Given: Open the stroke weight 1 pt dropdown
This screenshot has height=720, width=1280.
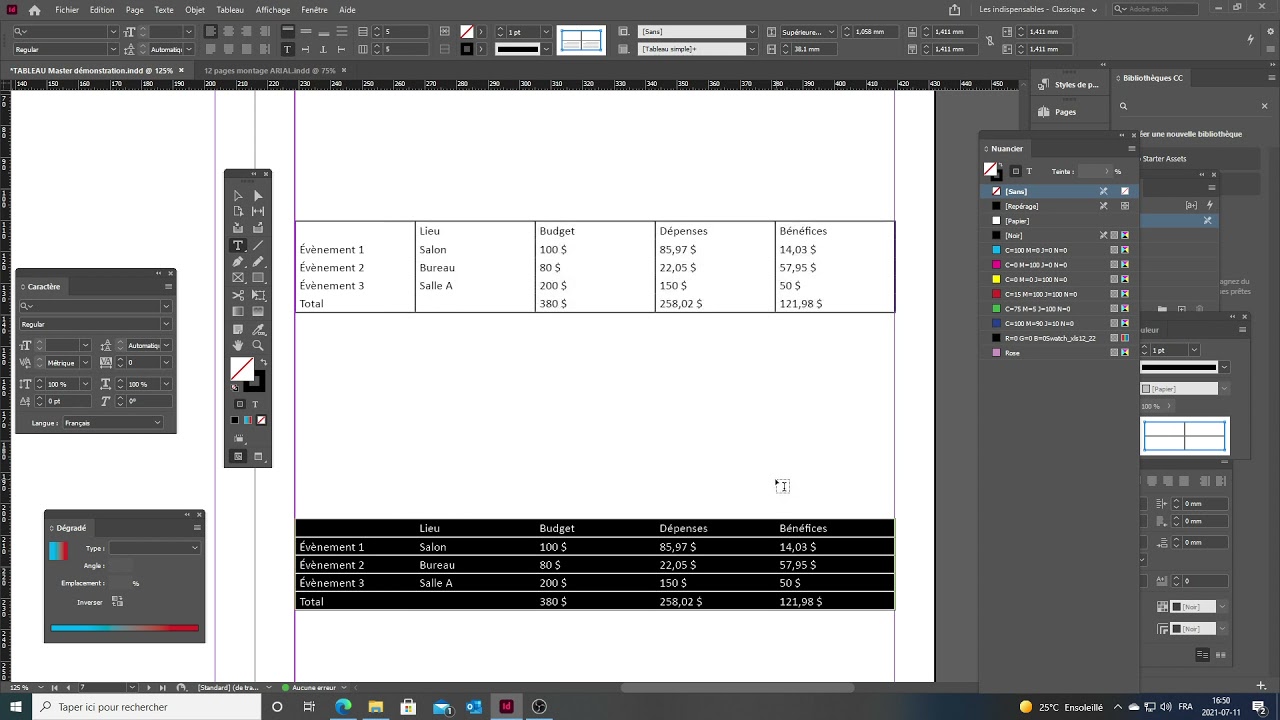Looking at the screenshot, I should click(546, 32).
